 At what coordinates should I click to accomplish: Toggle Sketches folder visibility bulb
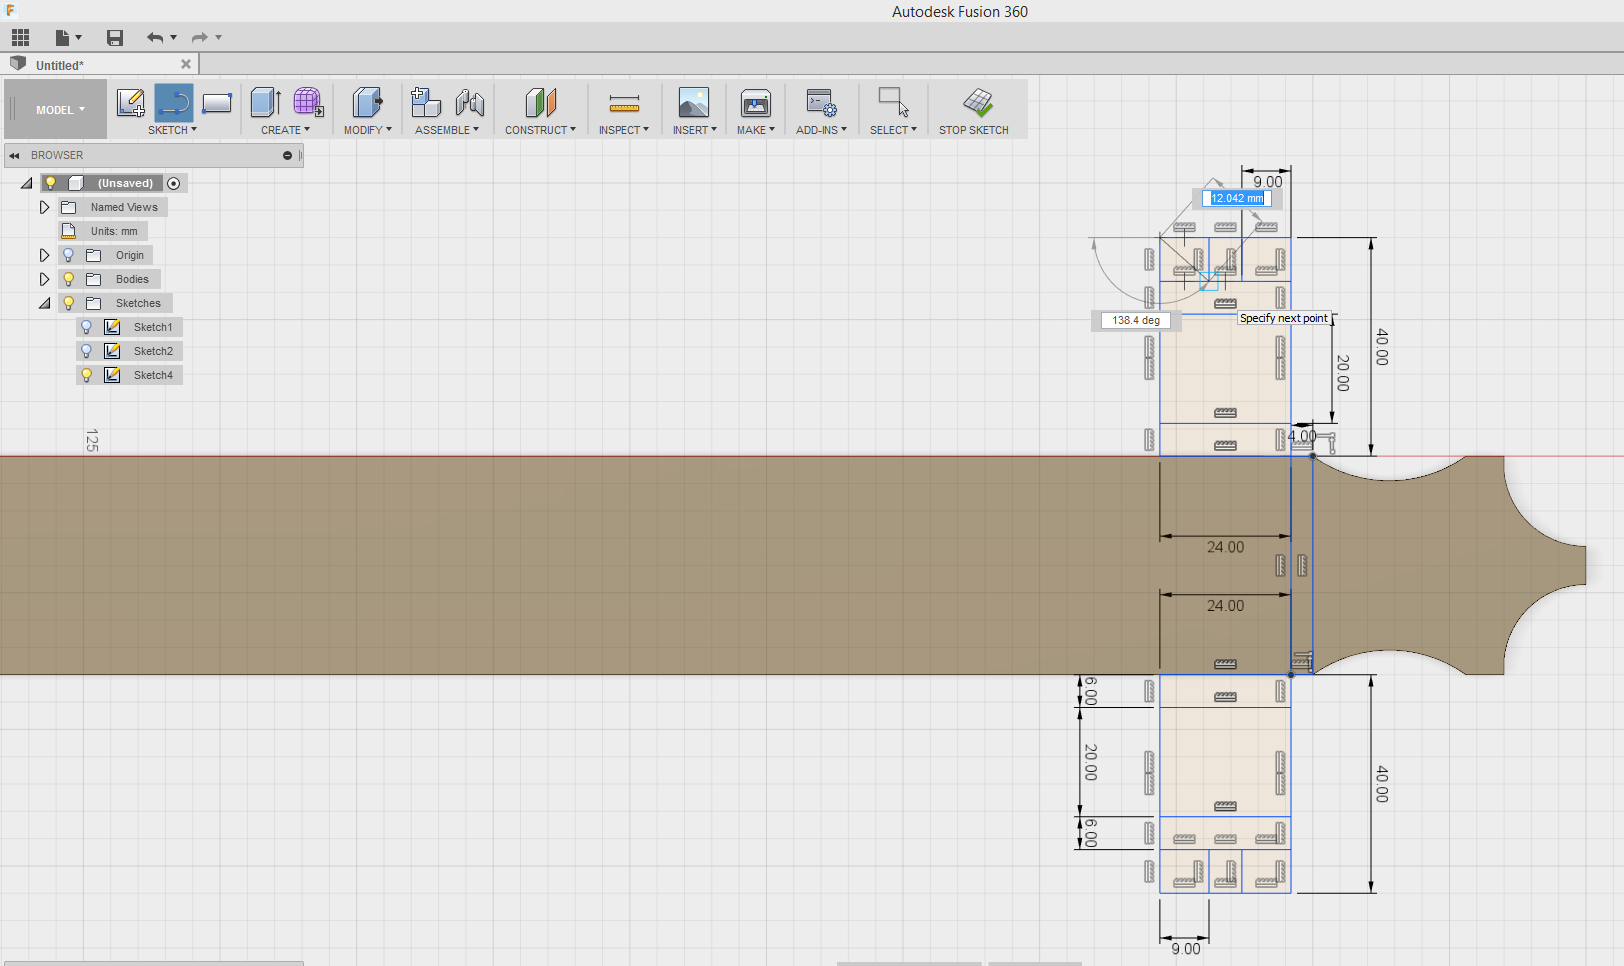tap(69, 303)
